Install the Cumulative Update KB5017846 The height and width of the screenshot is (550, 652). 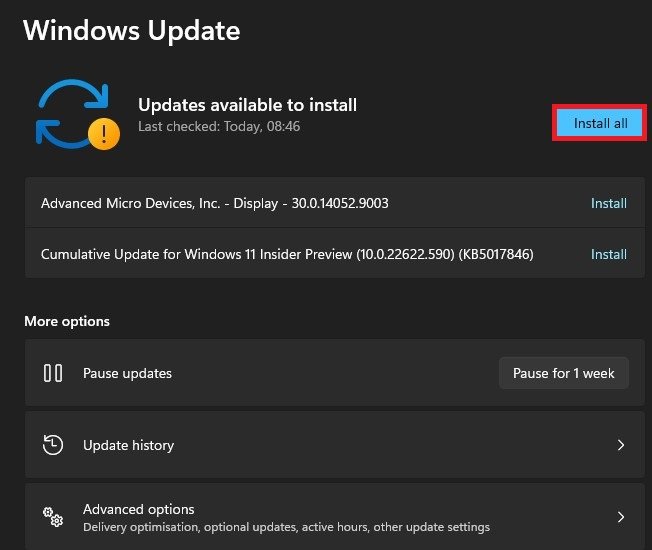(x=609, y=254)
